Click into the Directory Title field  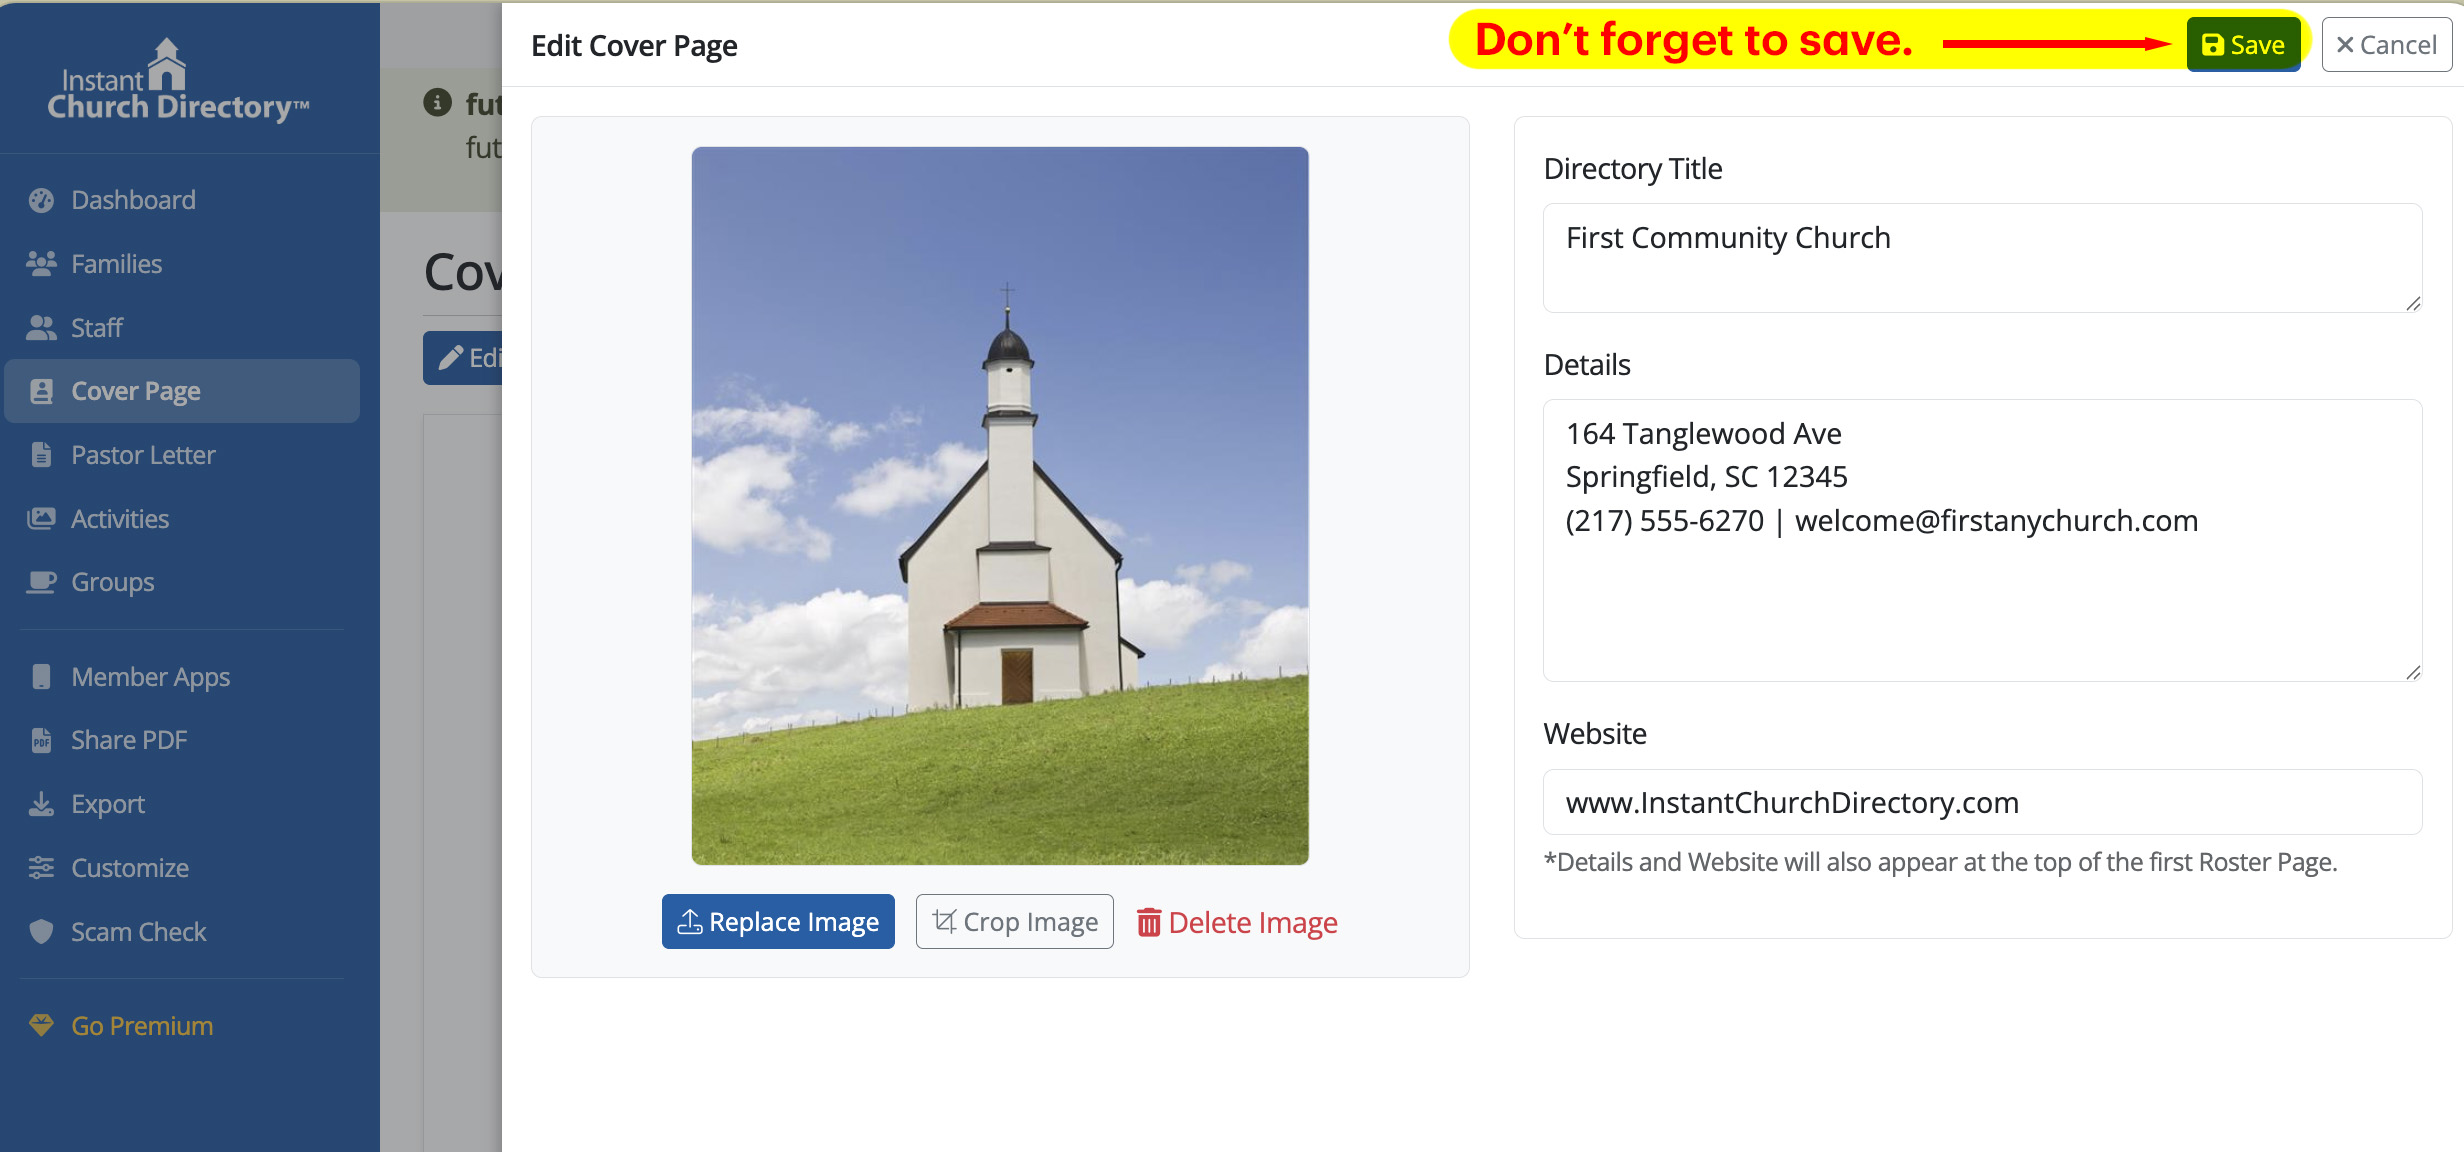pos(1982,258)
